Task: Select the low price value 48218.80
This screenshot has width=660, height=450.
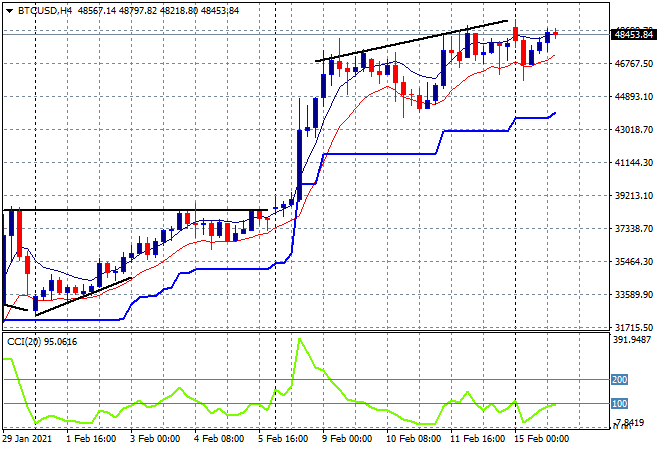Action: tap(179, 11)
